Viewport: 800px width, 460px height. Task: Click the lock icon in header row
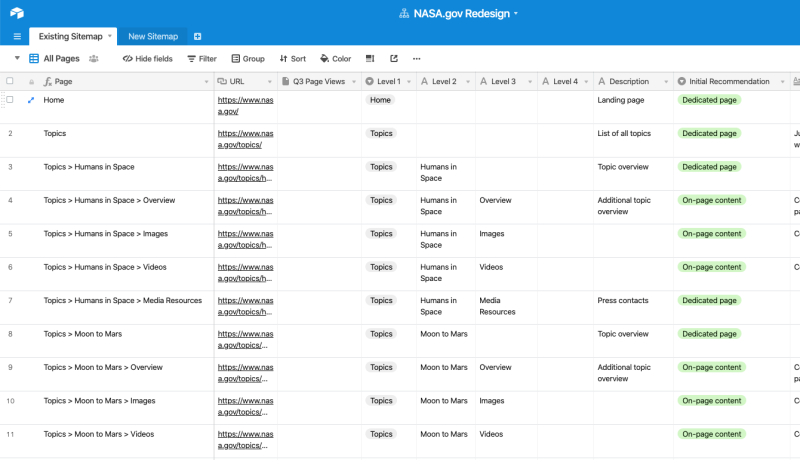pos(32,82)
